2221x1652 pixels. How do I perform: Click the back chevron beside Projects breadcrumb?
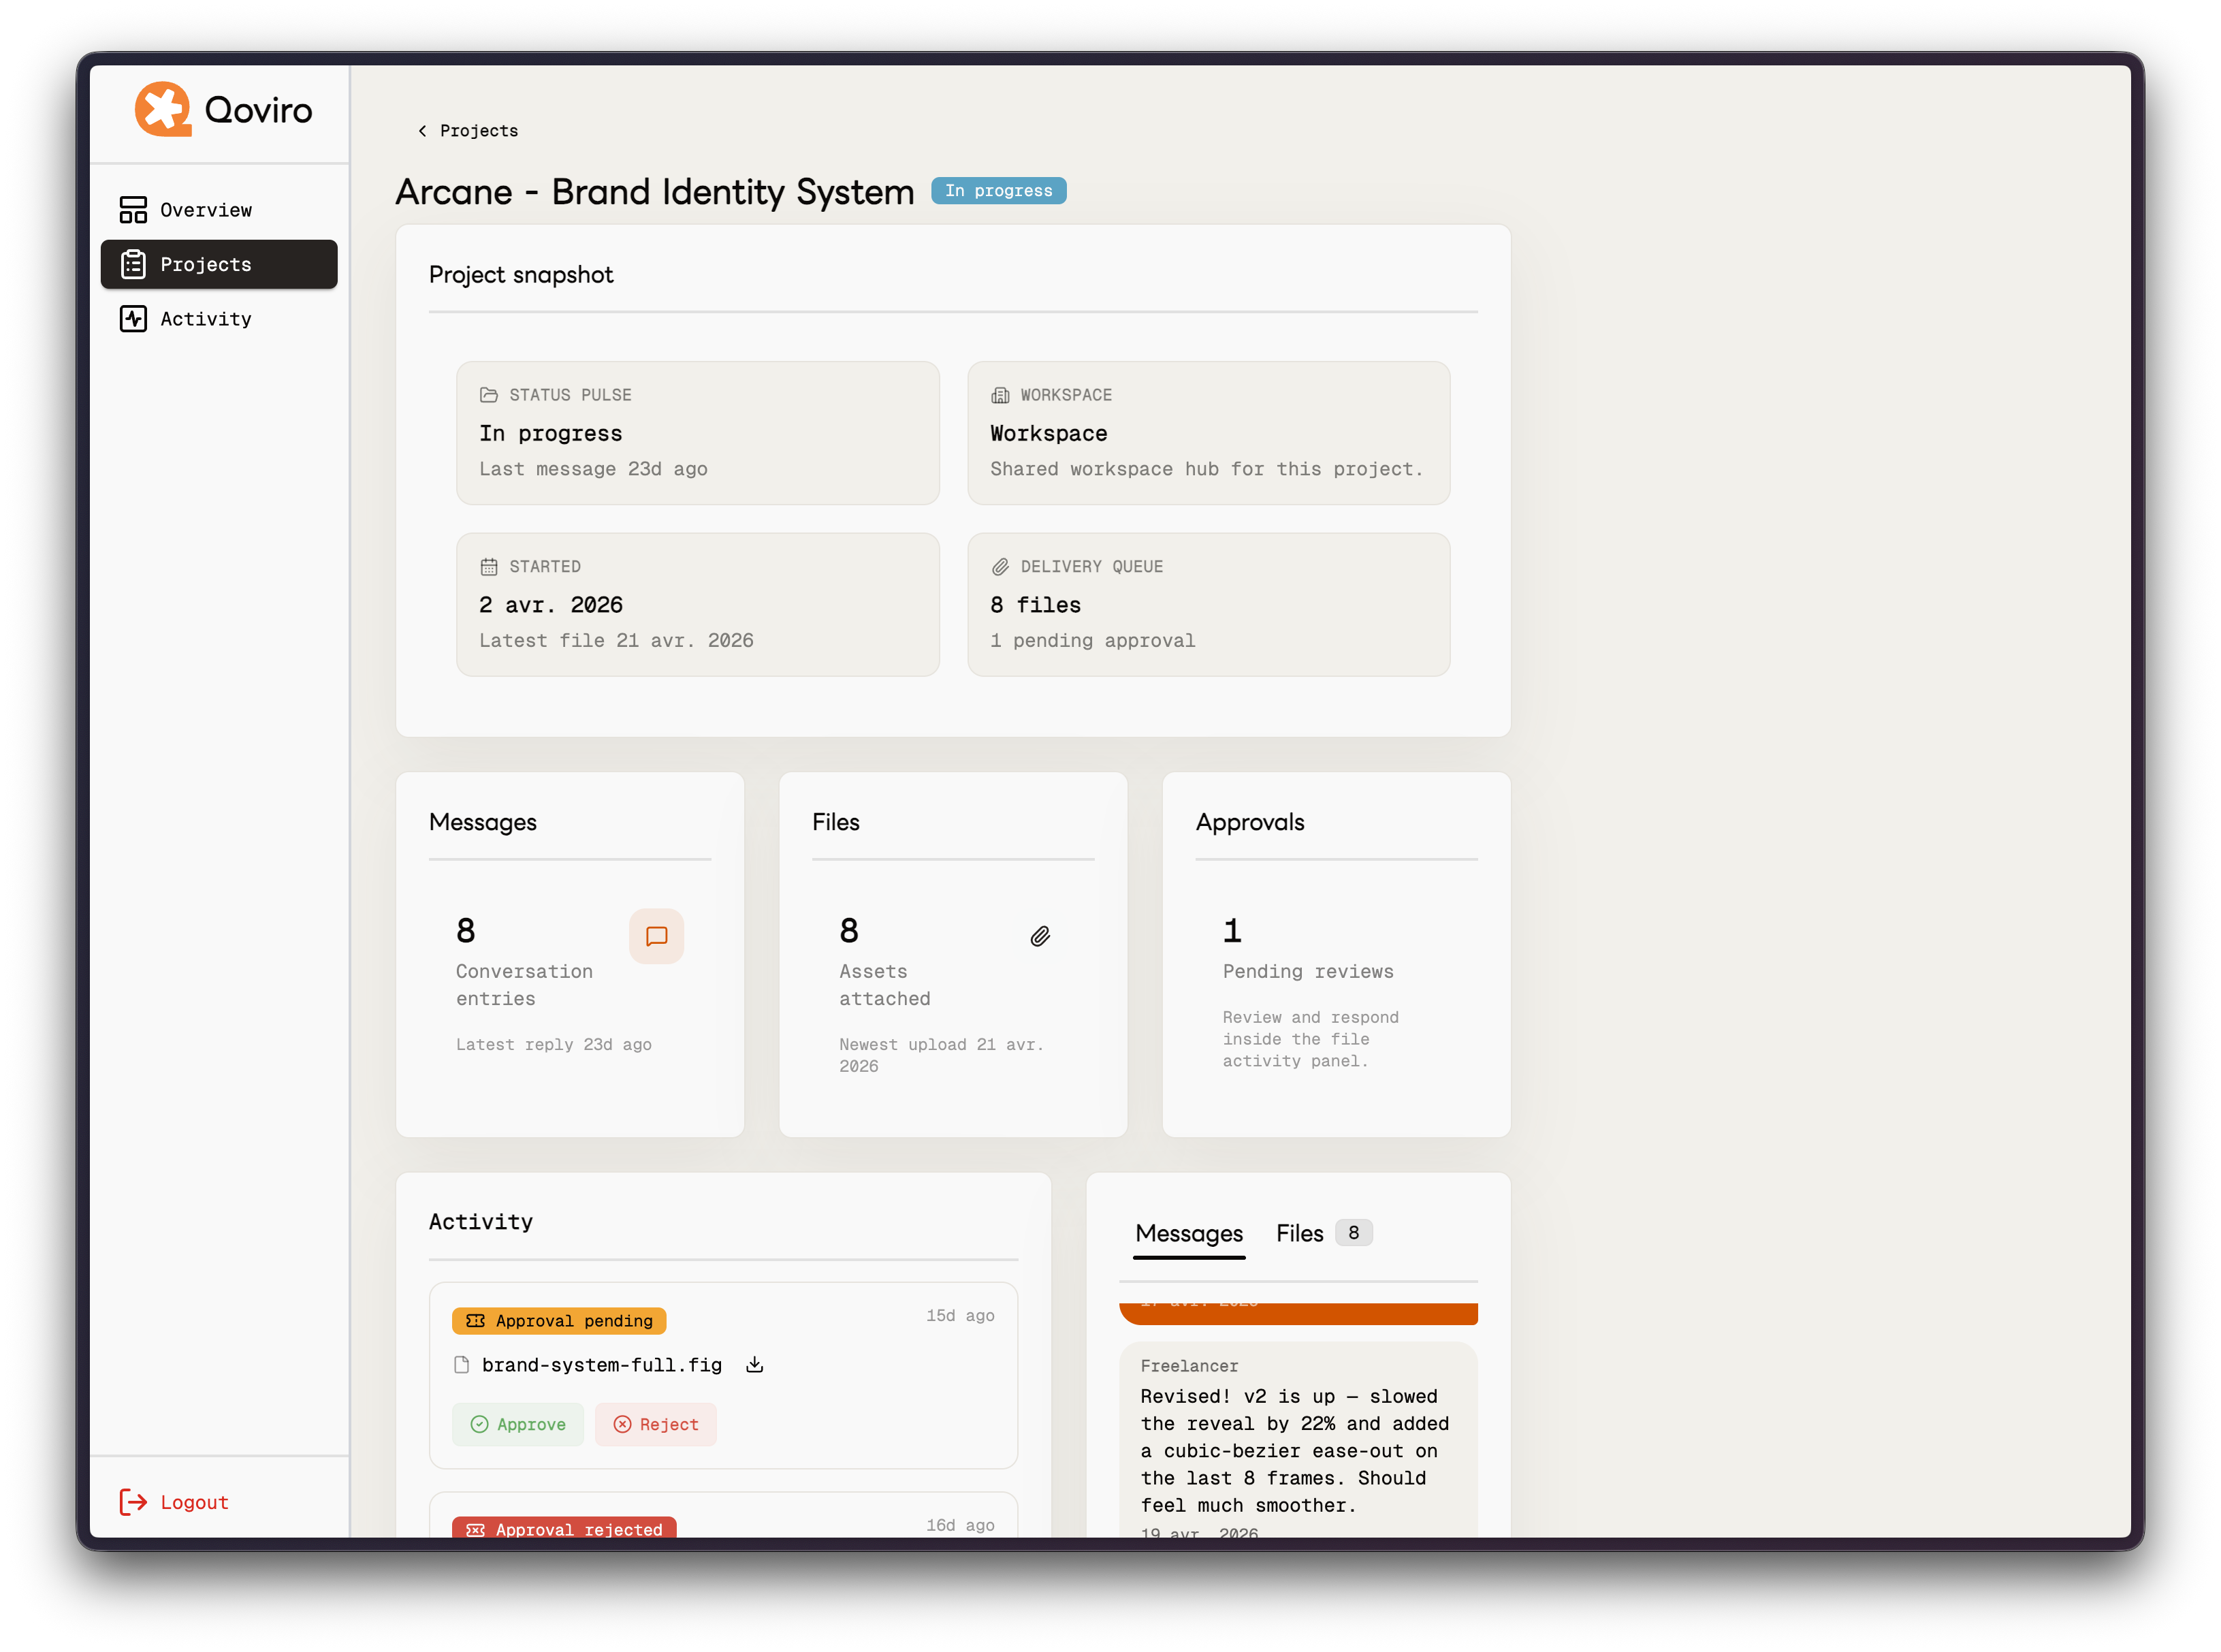pos(422,131)
